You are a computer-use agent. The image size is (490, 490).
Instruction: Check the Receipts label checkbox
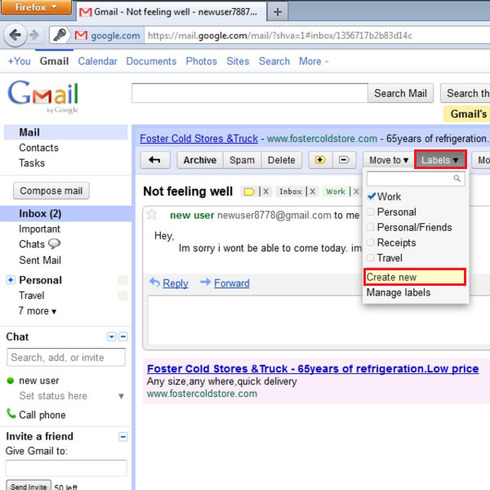[370, 242]
